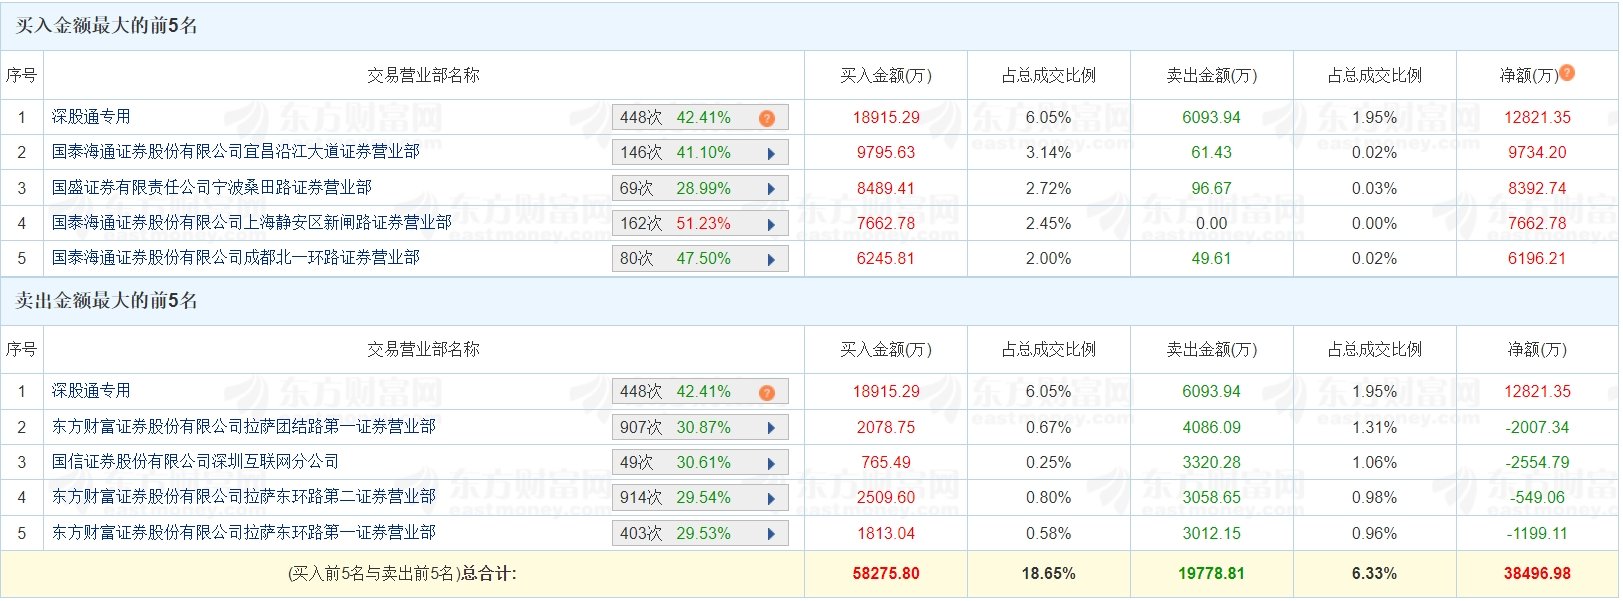Click the orange help icon beside 净额(万) header
The image size is (1623, 601).
[x=1567, y=72]
